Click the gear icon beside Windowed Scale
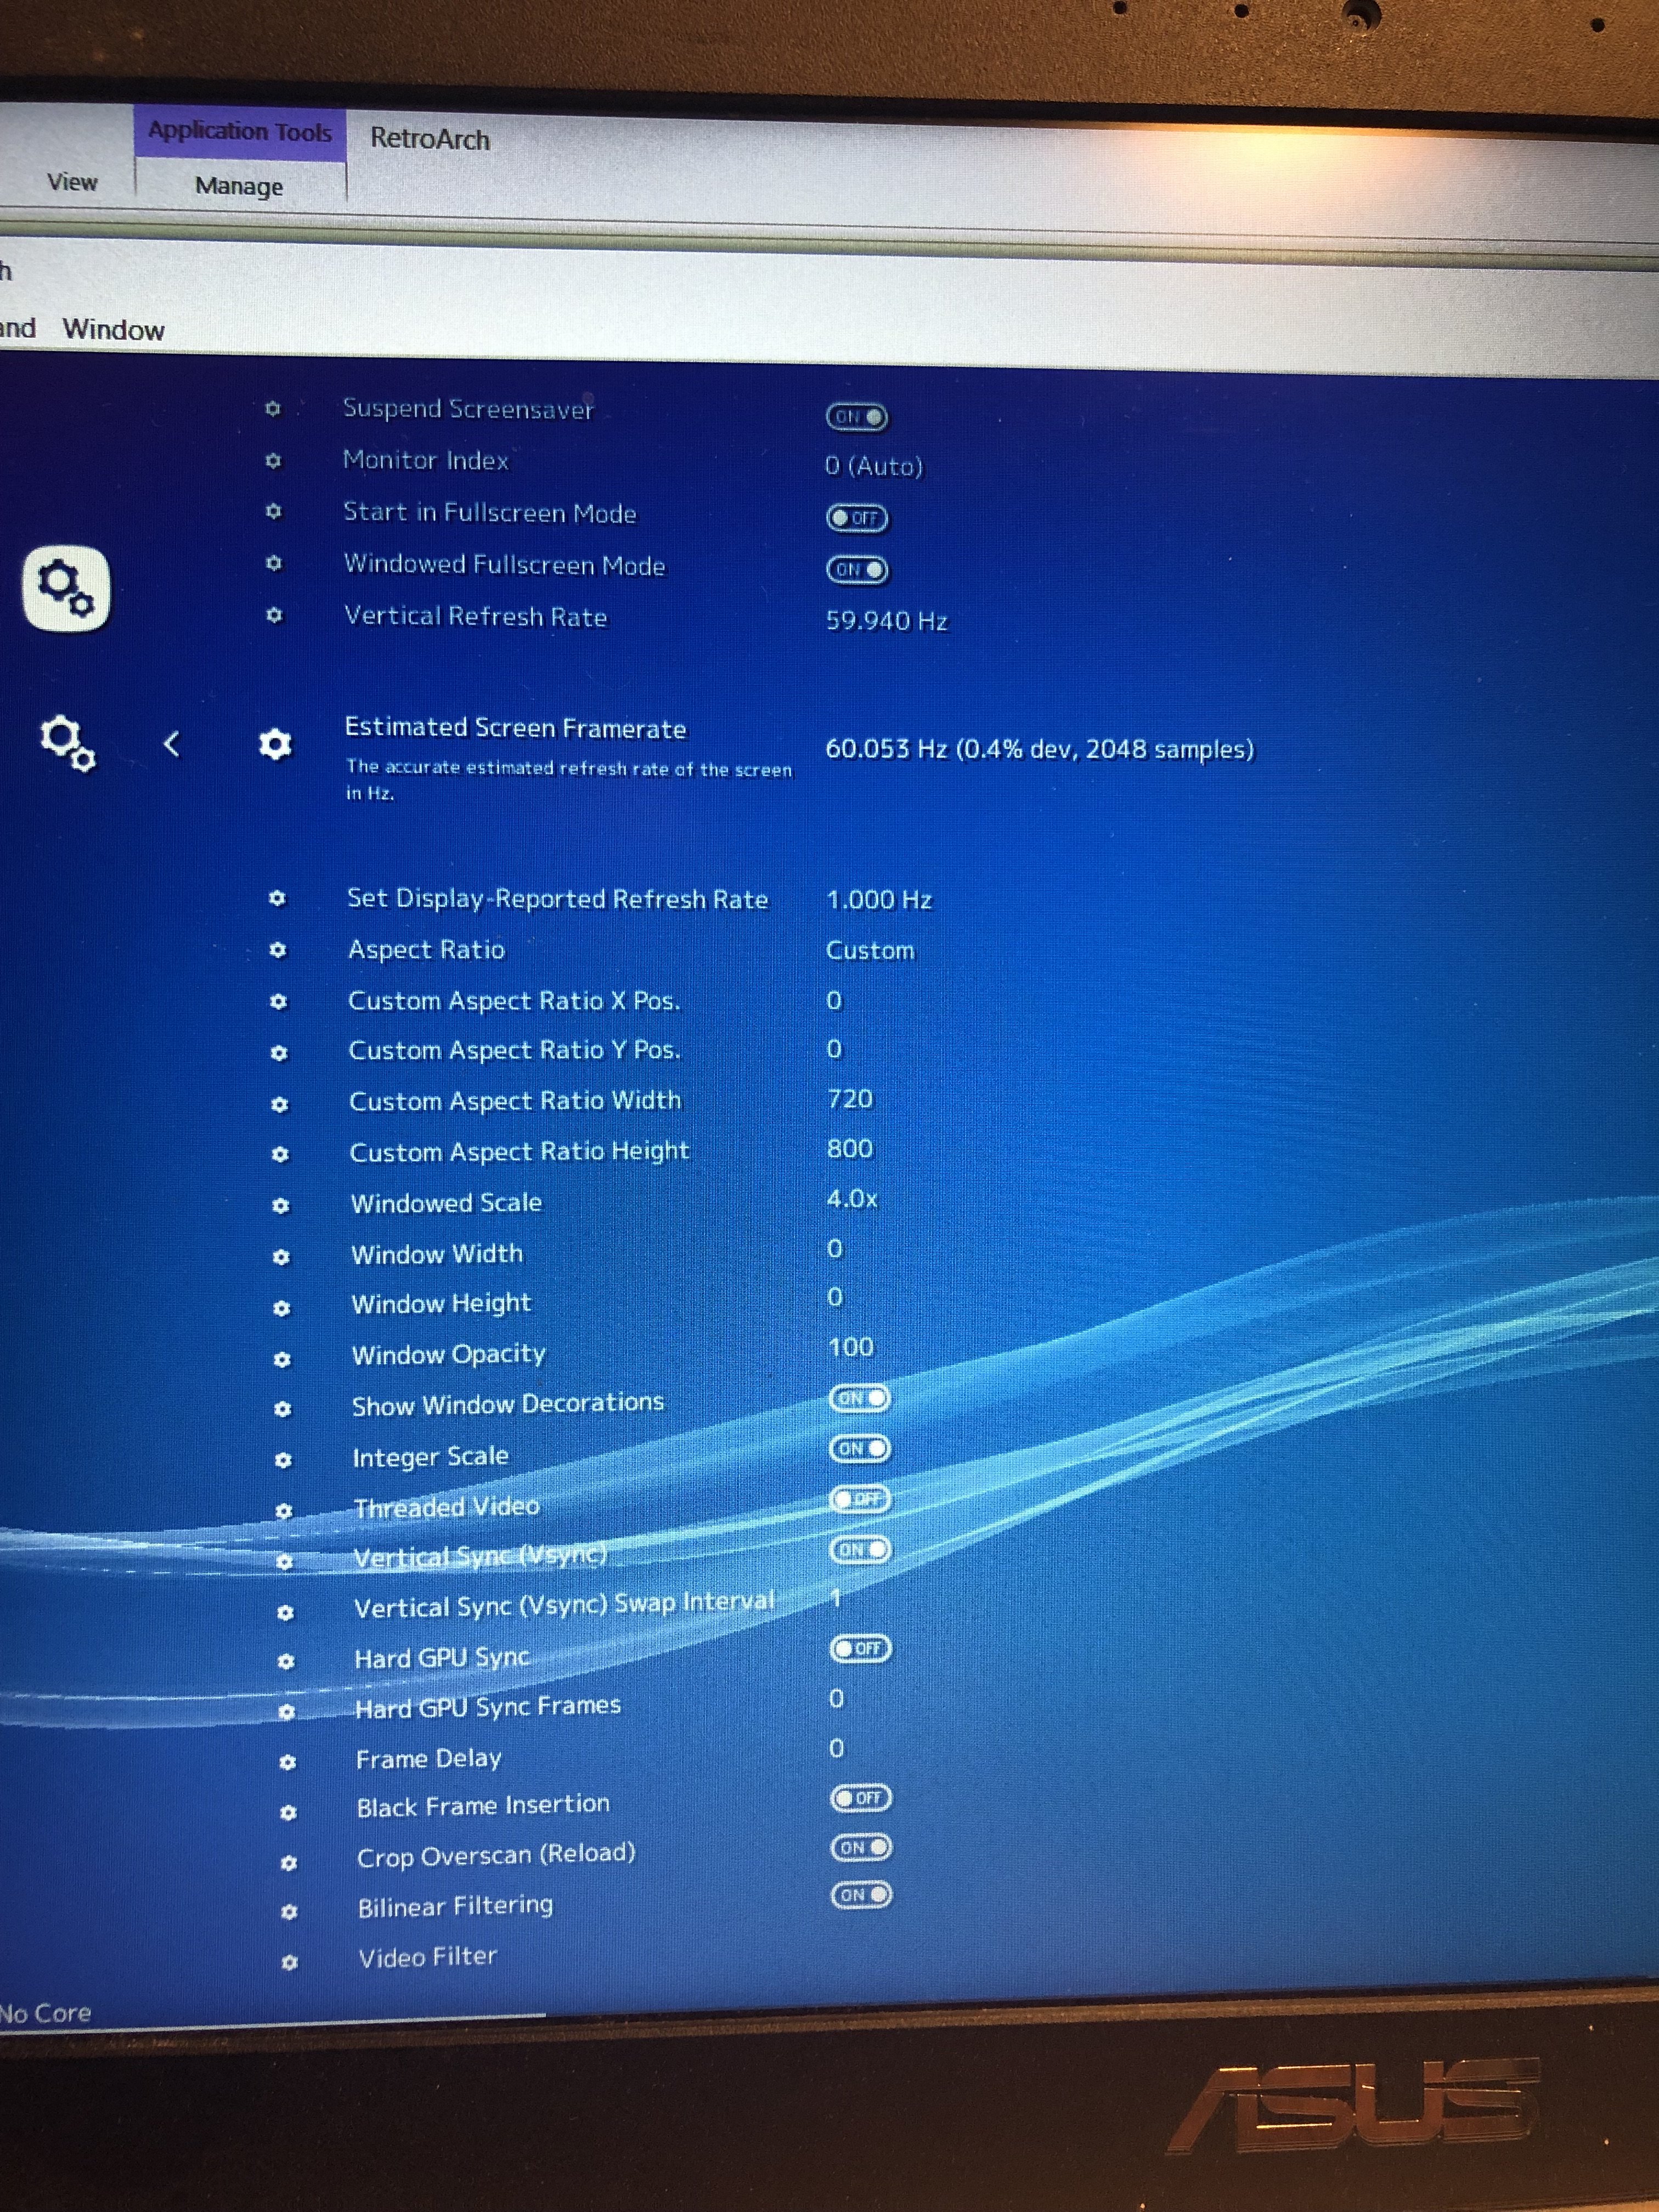The height and width of the screenshot is (2212, 1659). click(x=280, y=1206)
